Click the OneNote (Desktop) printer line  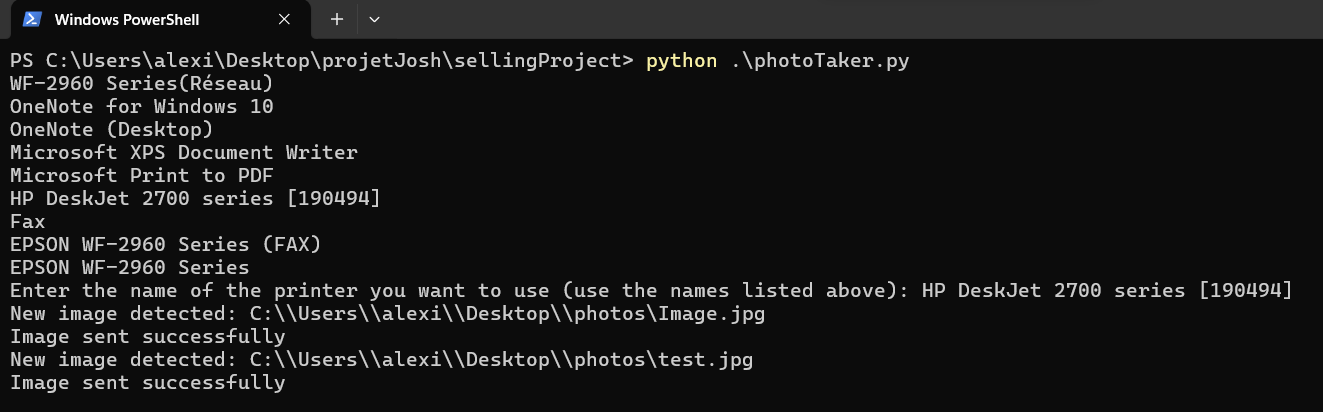pos(111,130)
